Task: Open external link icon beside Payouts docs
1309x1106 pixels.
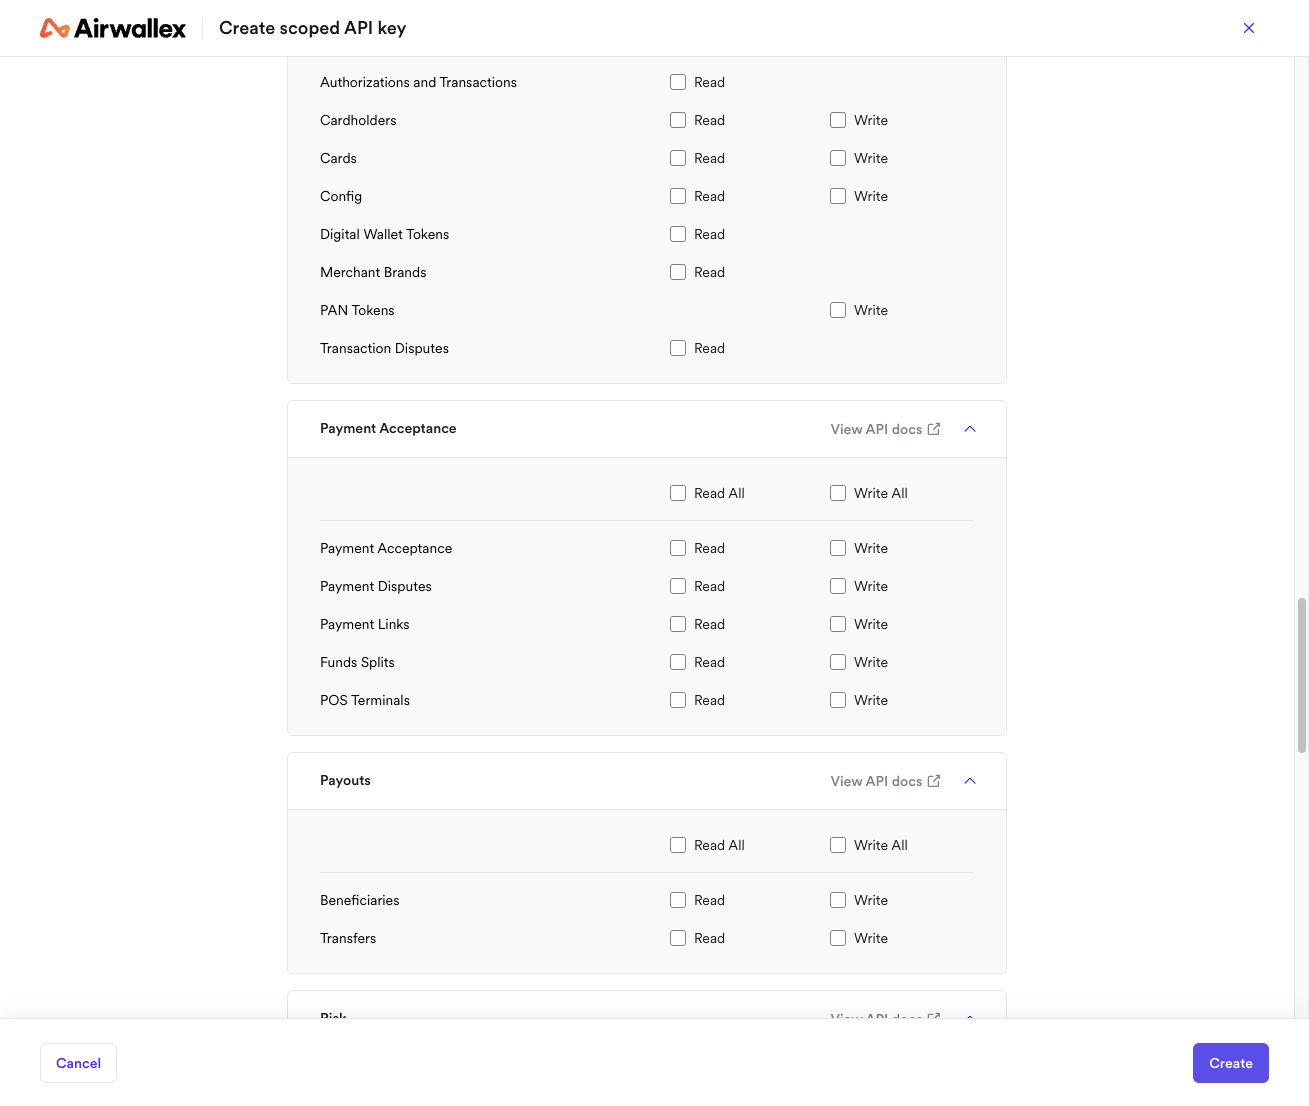Action: pos(934,781)
